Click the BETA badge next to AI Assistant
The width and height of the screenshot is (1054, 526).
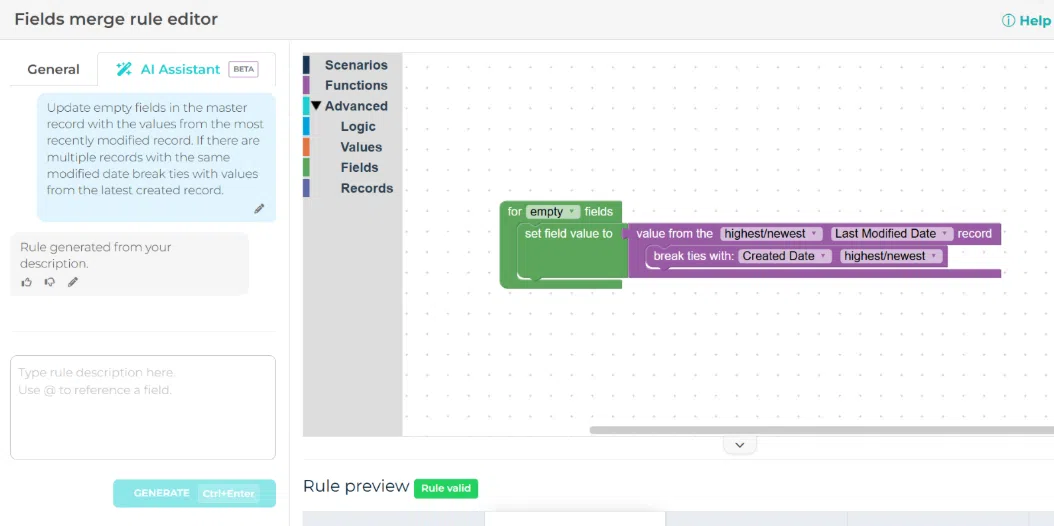(x=243, y=69)
